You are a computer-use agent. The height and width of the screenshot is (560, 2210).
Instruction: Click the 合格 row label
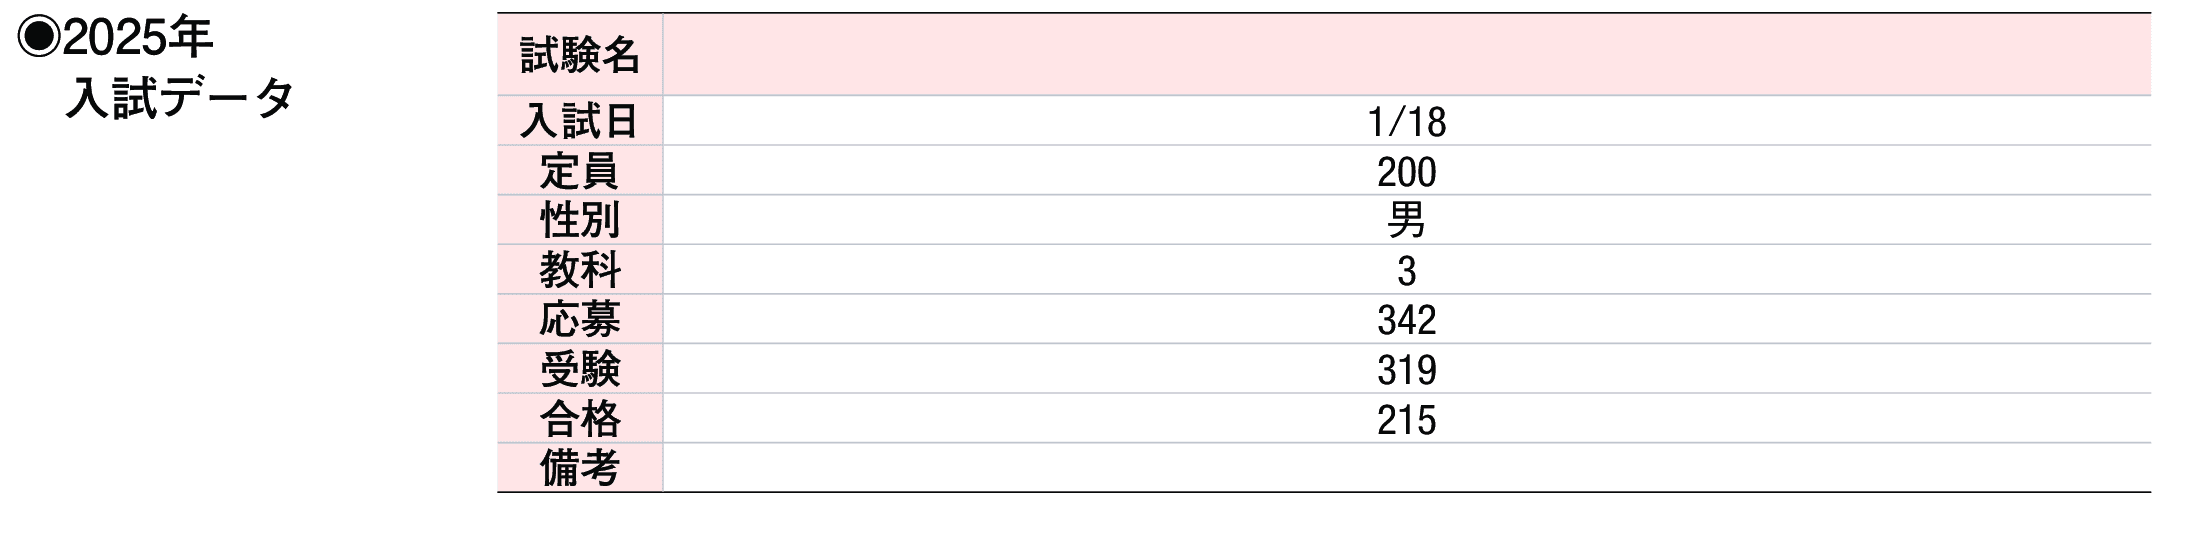pyautogui.click(x=580, y=419)
